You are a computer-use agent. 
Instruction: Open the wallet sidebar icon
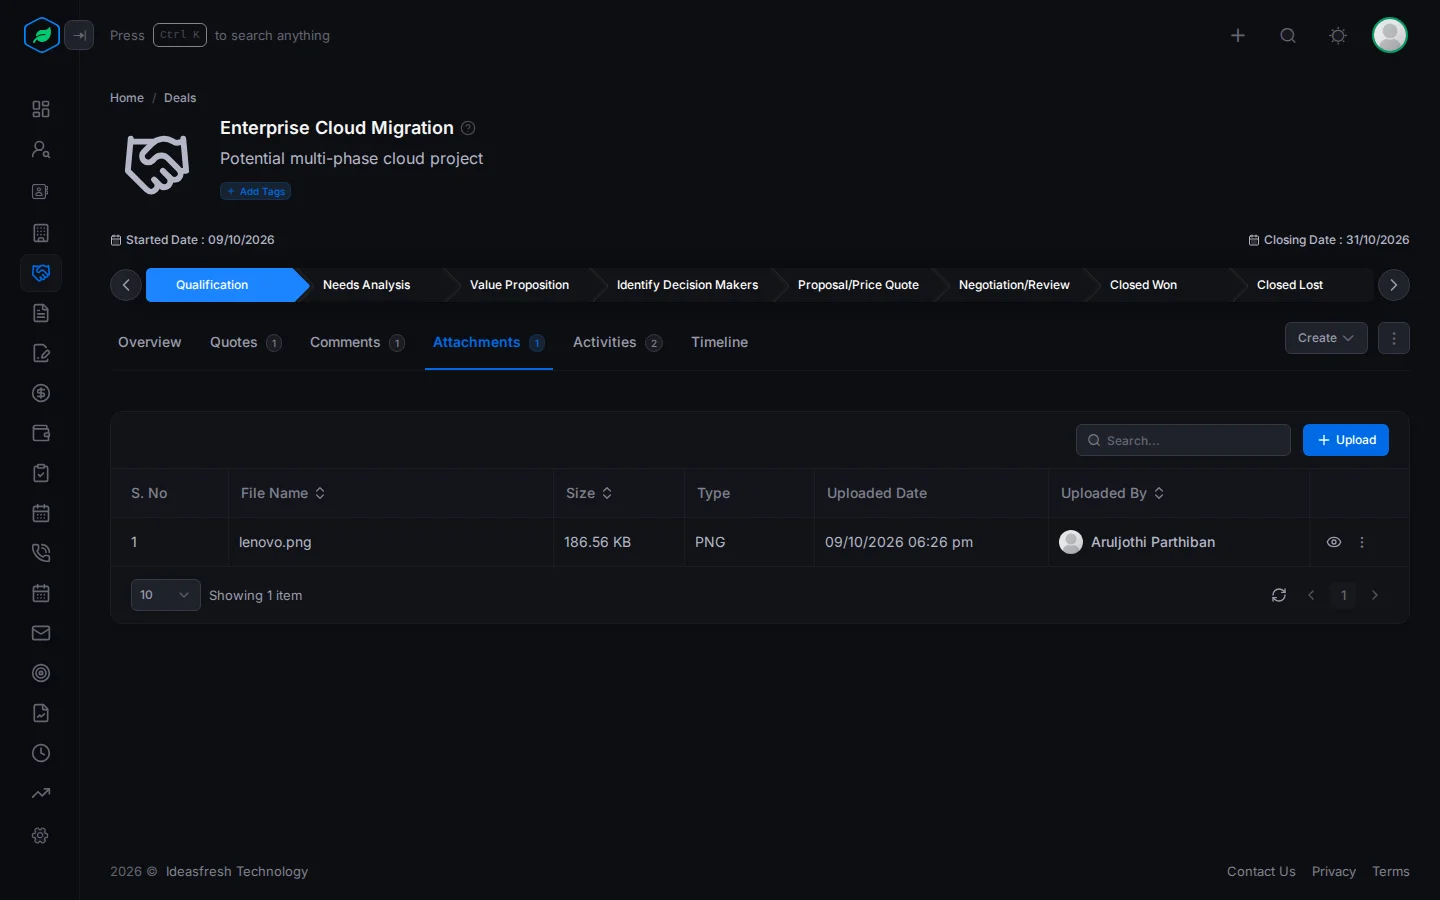pyautogui.click(x=41, y=433)
